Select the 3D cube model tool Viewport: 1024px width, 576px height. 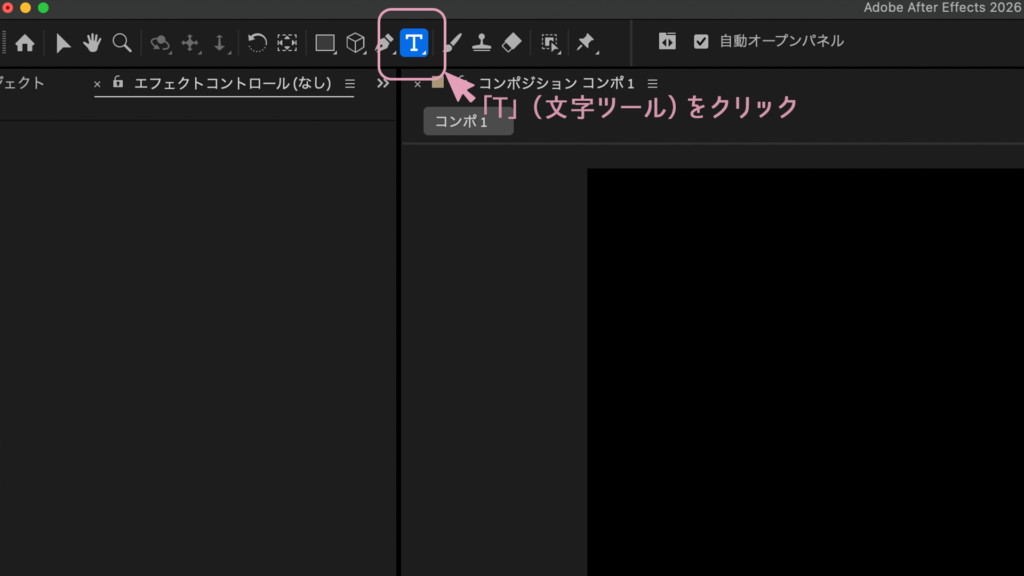[x=355, y=43]
